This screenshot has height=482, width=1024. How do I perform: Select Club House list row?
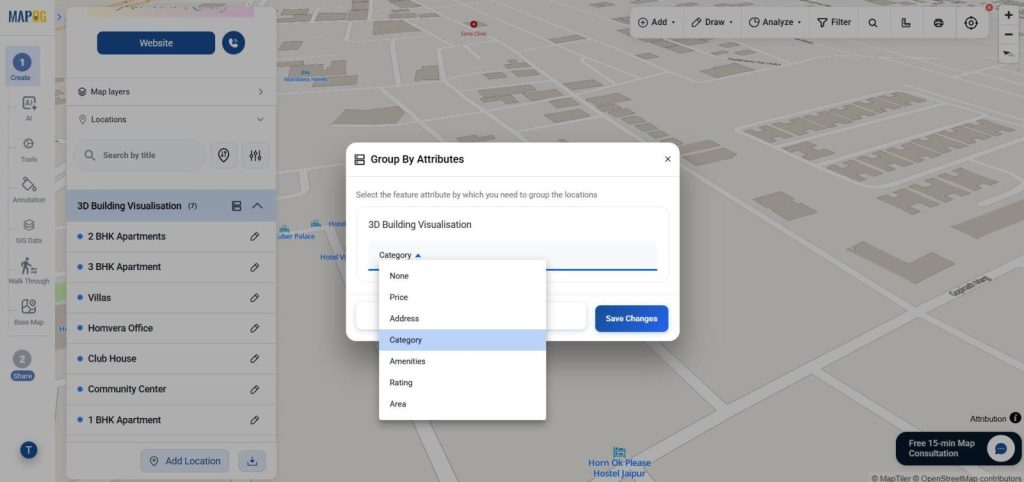pyautogui.click(x=170, y=359)
